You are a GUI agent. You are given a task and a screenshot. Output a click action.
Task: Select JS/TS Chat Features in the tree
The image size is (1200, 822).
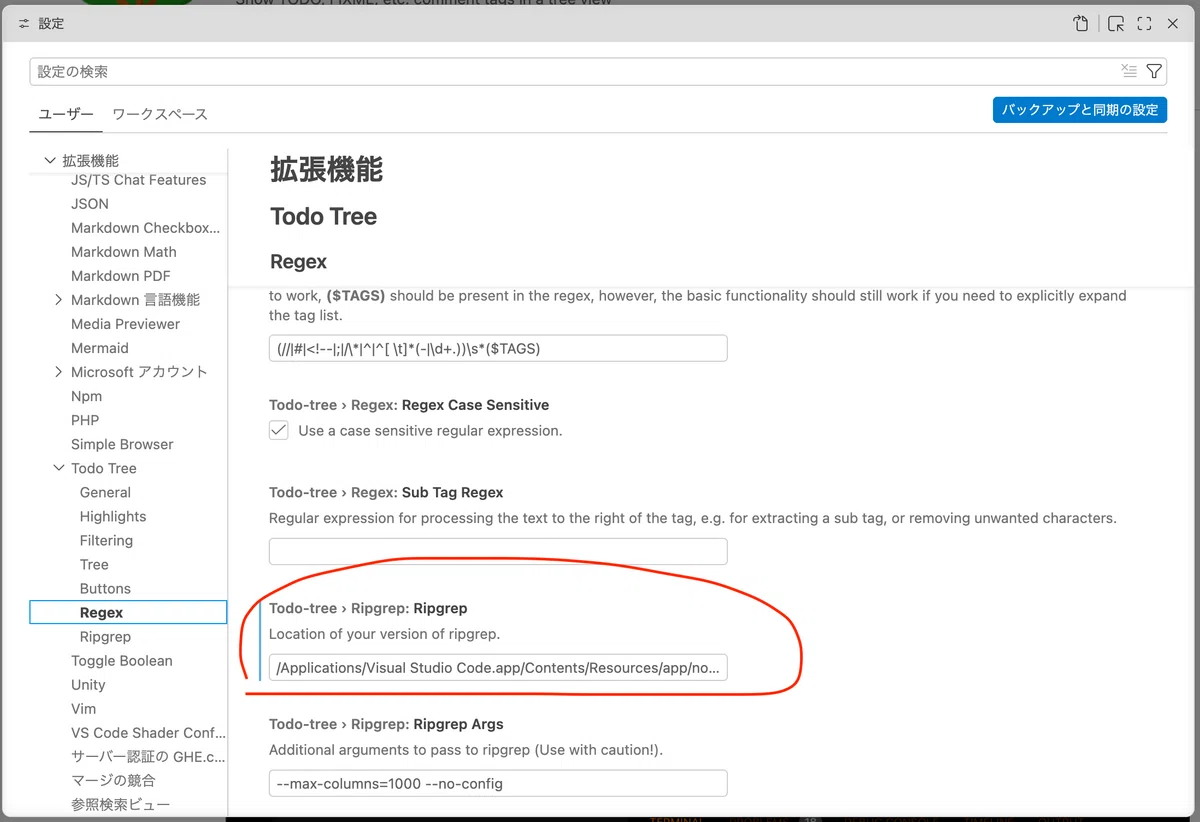[139, 180]
